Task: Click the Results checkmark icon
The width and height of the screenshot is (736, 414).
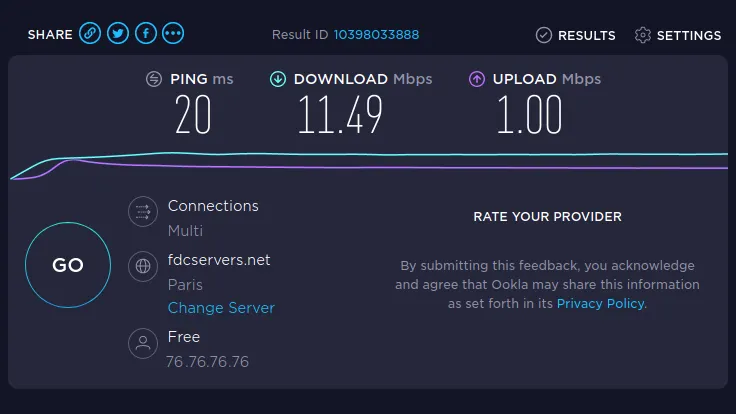Action: pos(544,35)
